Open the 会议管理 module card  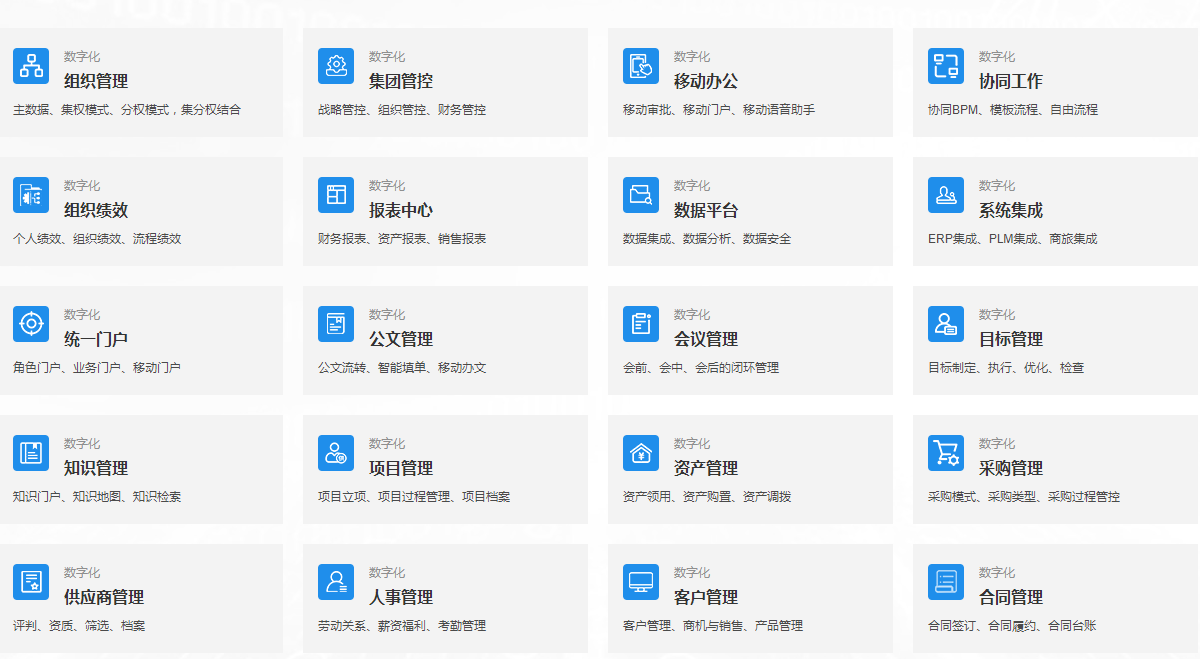(x=750, y=340)
